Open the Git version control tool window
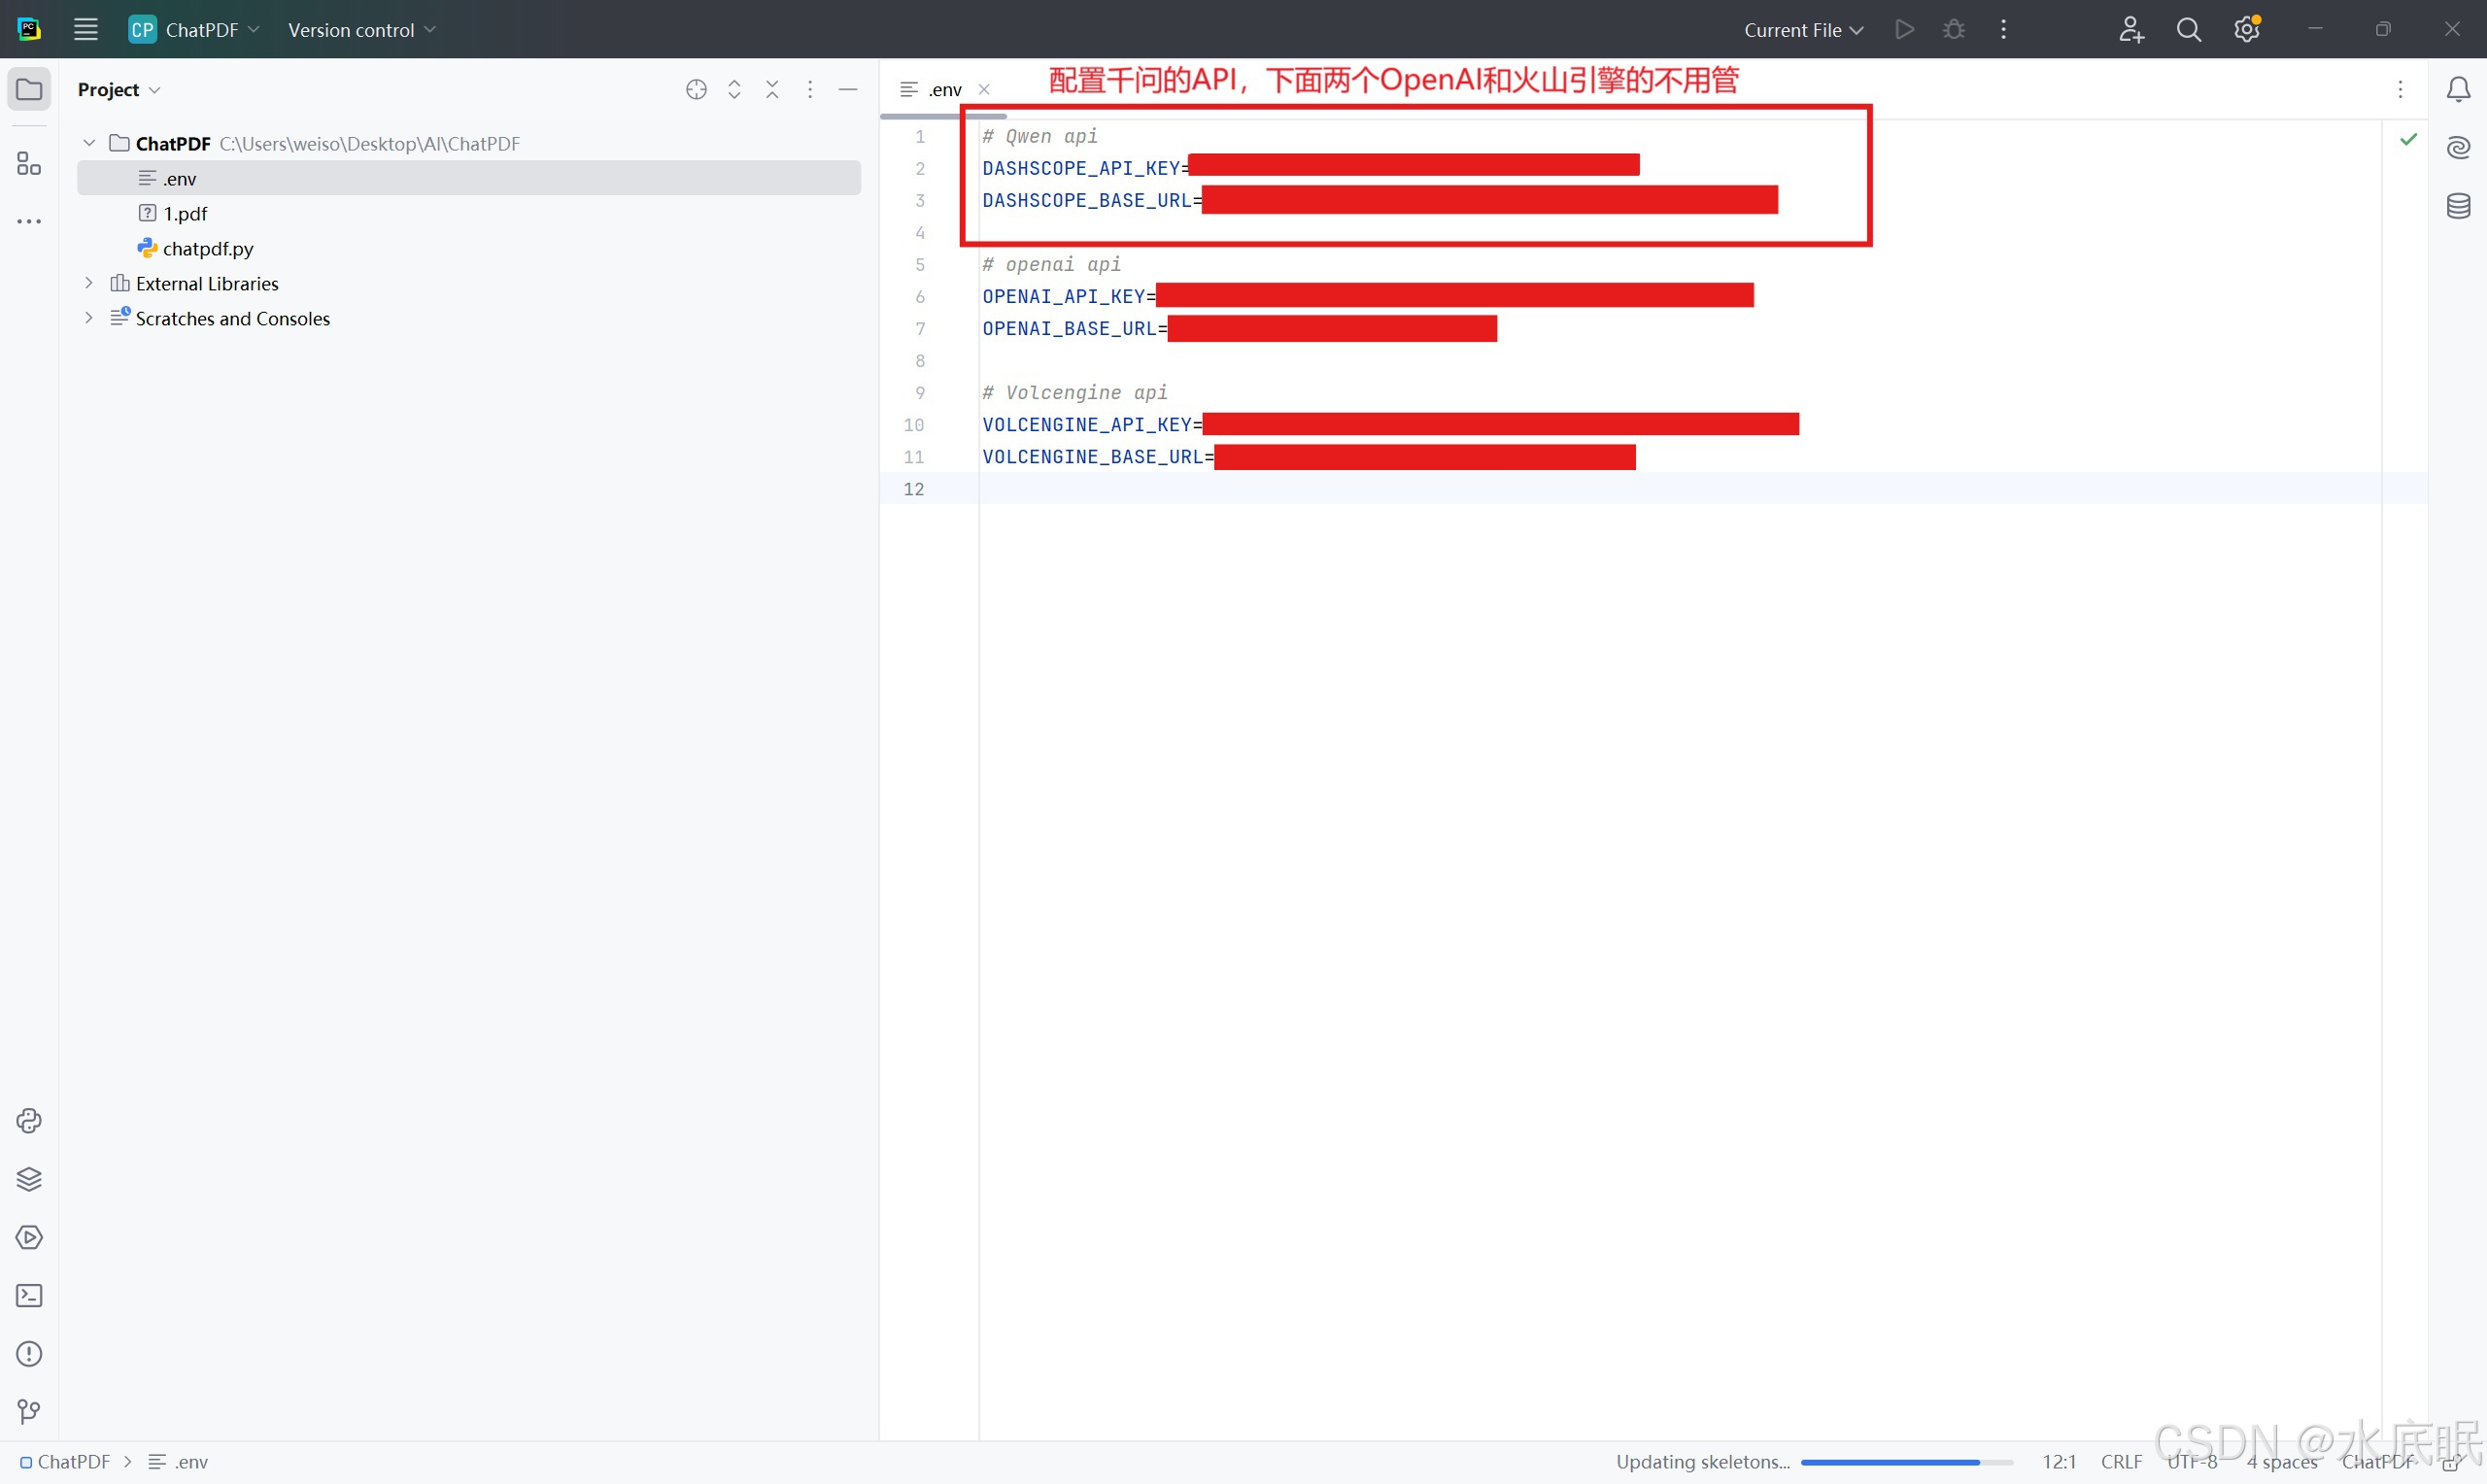This screenshot has height=1484, width=2487. click(29, 1411)
